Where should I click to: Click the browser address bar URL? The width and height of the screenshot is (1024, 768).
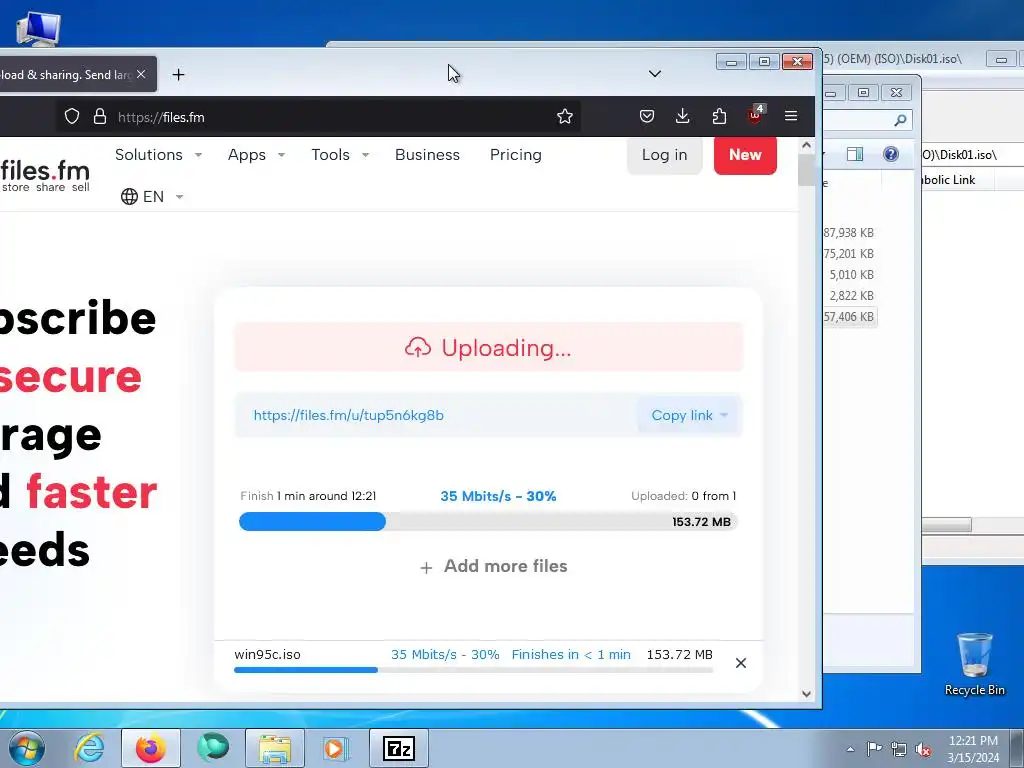[161, 117]
